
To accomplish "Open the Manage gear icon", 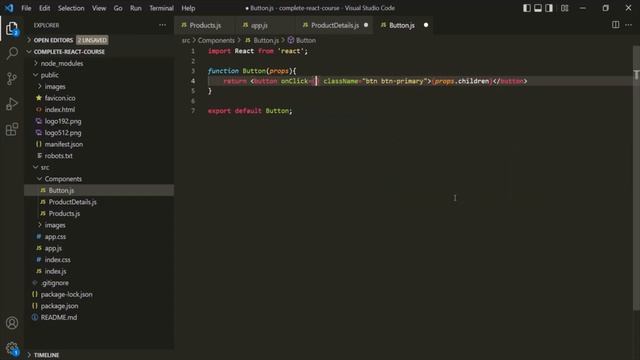I will coord(12,348).
